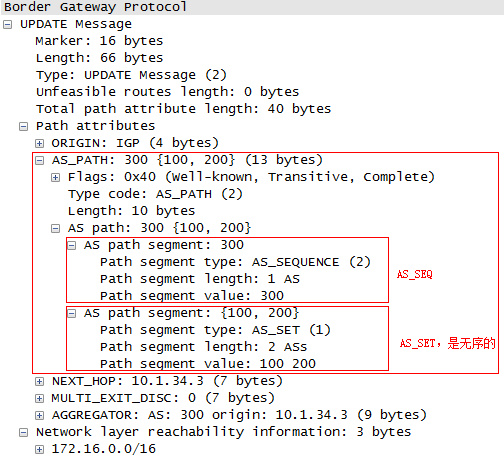Collapse Network layer reachability information node
The image size is (504, 461).
(23, 432)
